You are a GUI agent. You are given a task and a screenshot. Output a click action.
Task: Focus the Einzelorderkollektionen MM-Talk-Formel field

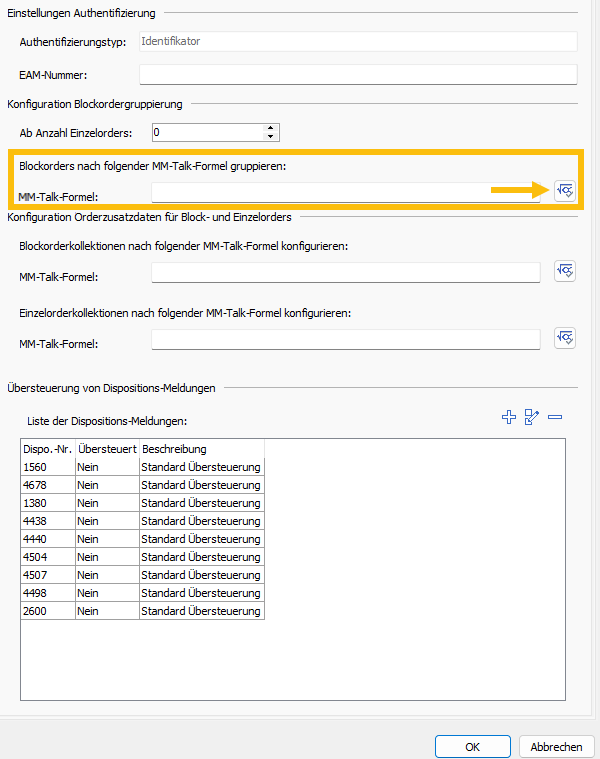click(345, 340)
